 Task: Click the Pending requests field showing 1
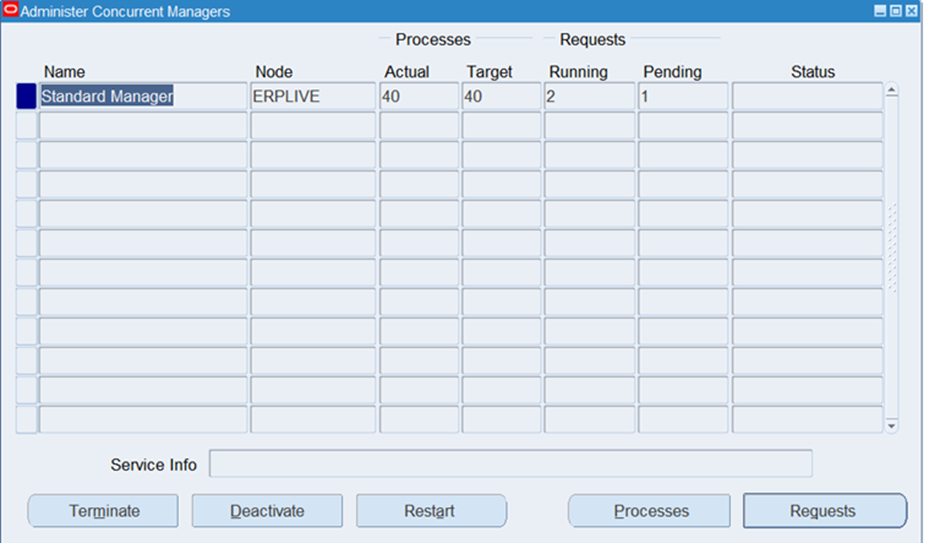coord(682,97)
